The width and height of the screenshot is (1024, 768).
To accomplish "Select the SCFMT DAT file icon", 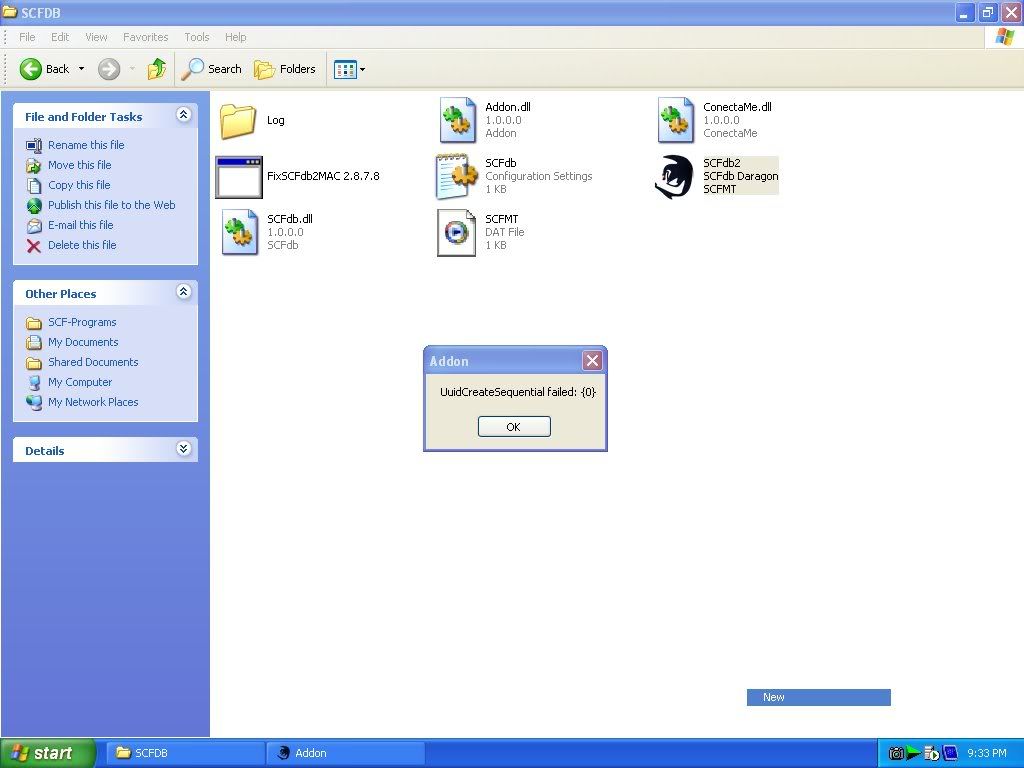I will click(x=456, y=232).
